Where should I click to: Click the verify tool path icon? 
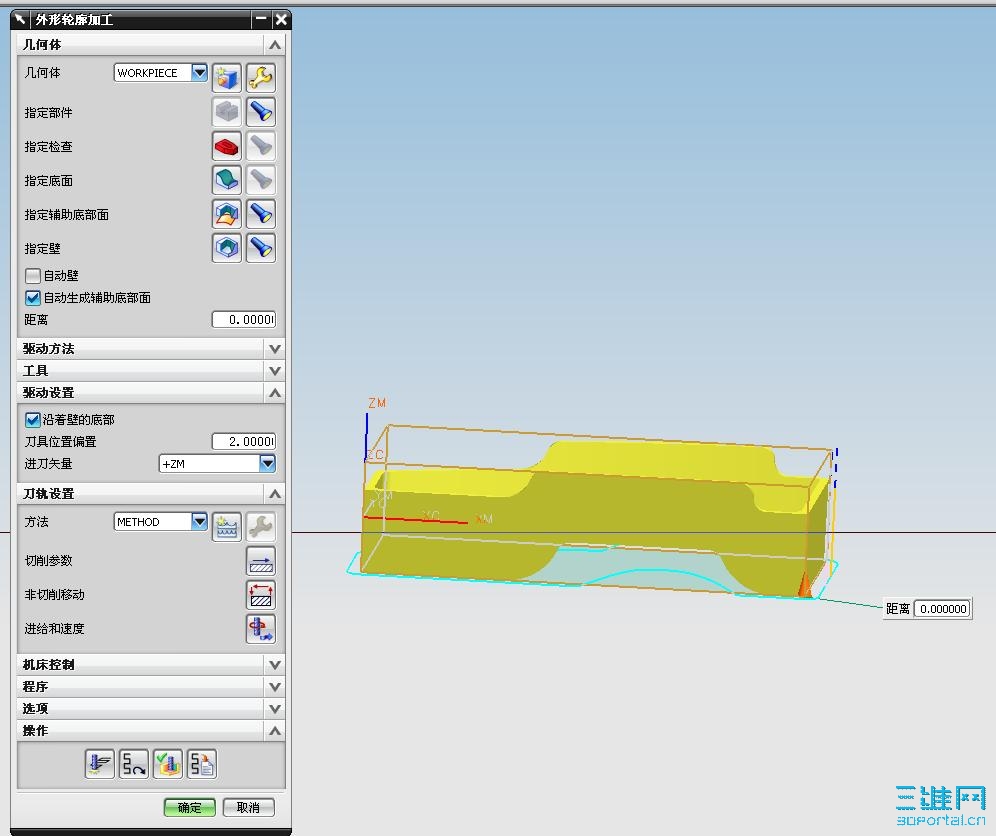(168, 764)
